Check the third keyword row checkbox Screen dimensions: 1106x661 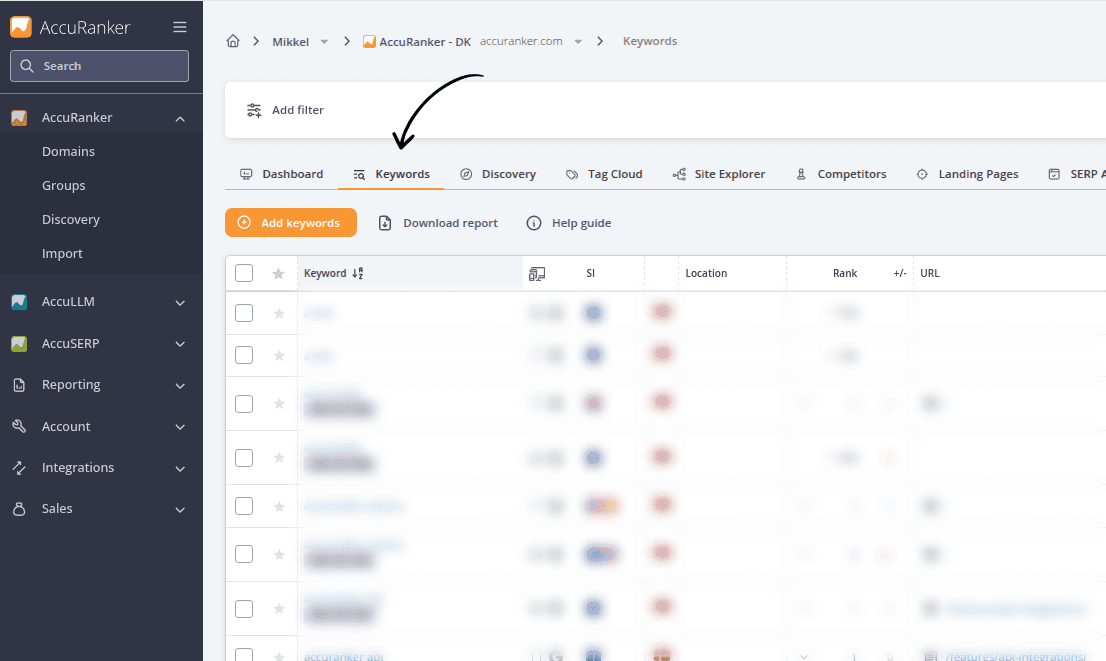point(244,404)
